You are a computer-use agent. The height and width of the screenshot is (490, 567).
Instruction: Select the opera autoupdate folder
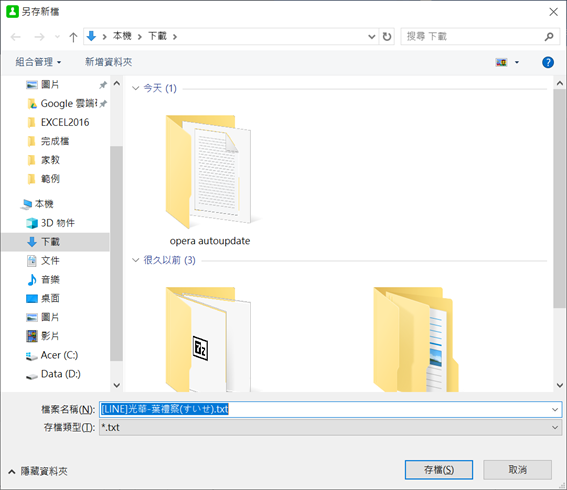210,180
